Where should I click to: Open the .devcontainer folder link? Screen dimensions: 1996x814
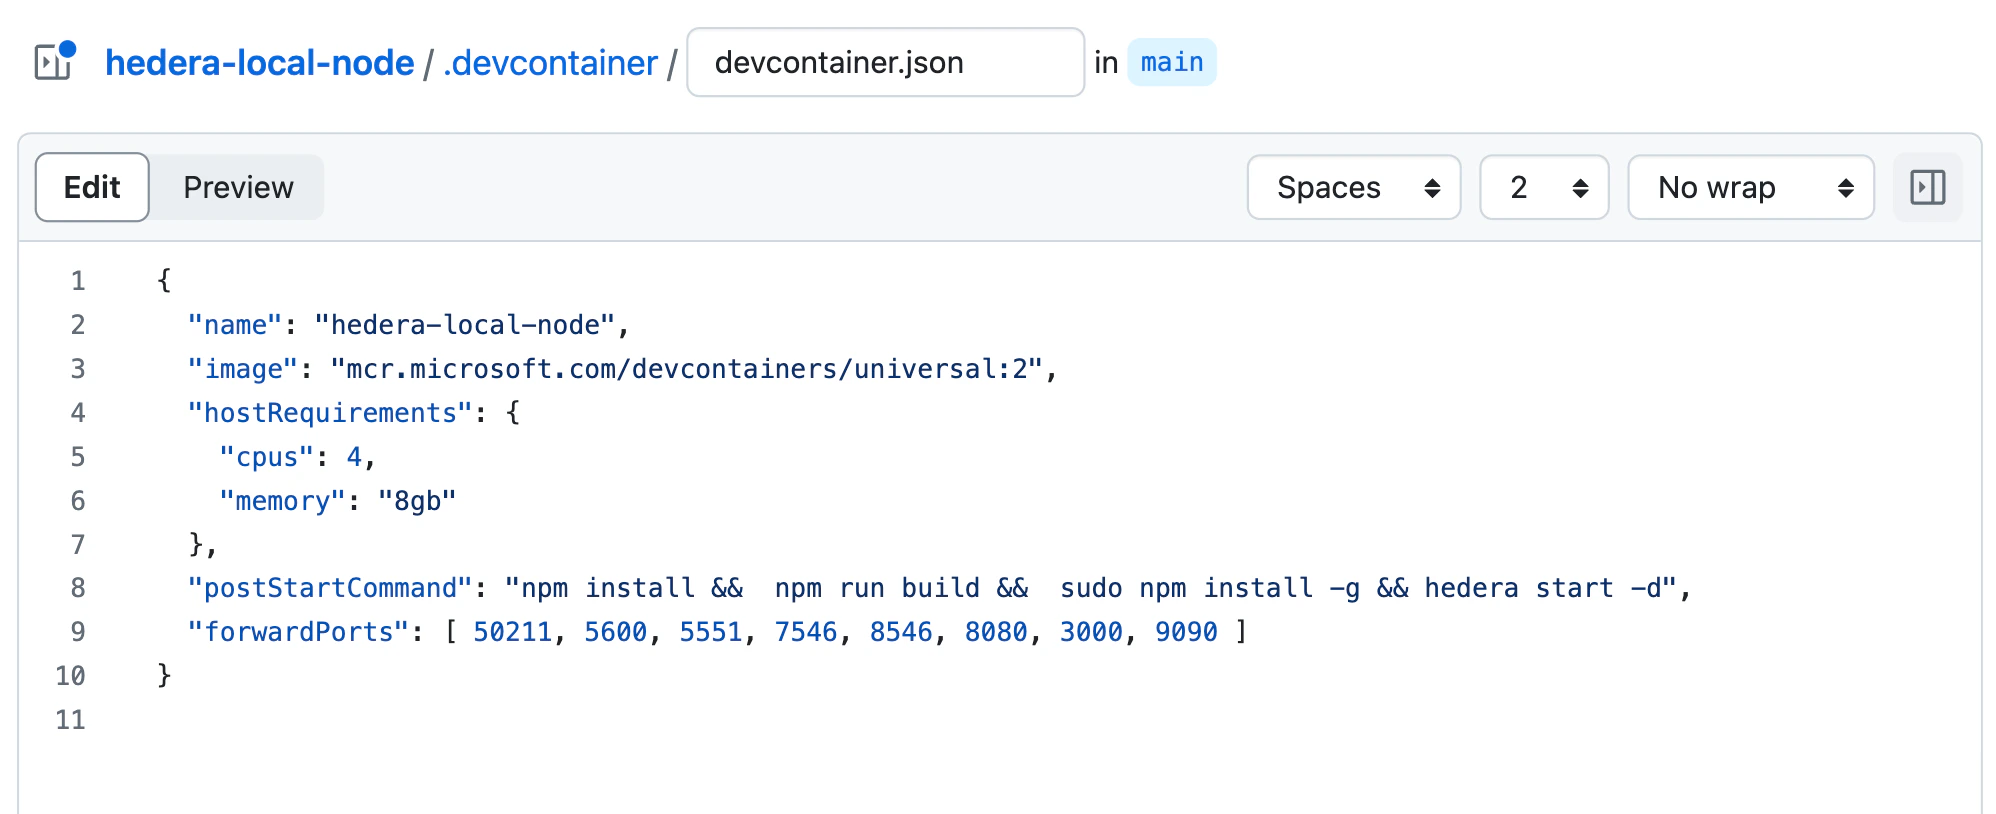[x=550, y=63]
